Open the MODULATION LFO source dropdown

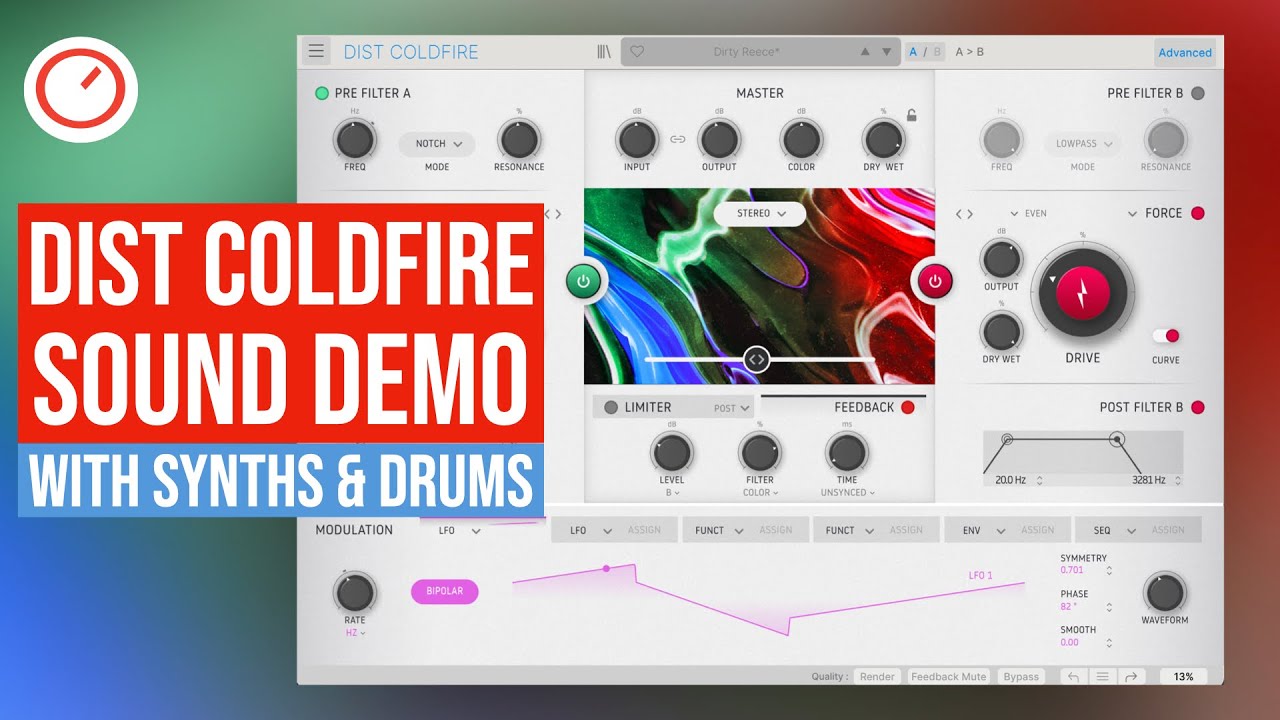(x=459, y=530)
